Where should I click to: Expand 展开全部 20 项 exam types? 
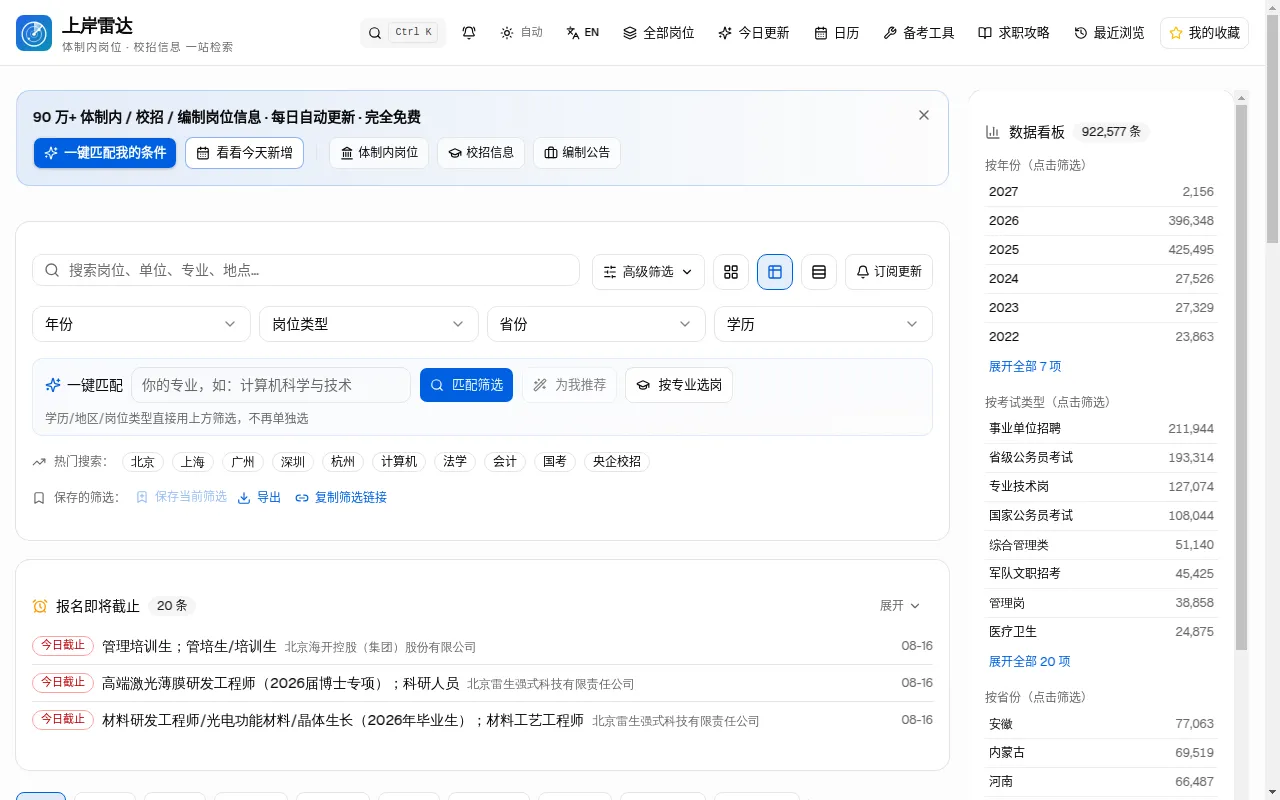tap(1029, 662)
